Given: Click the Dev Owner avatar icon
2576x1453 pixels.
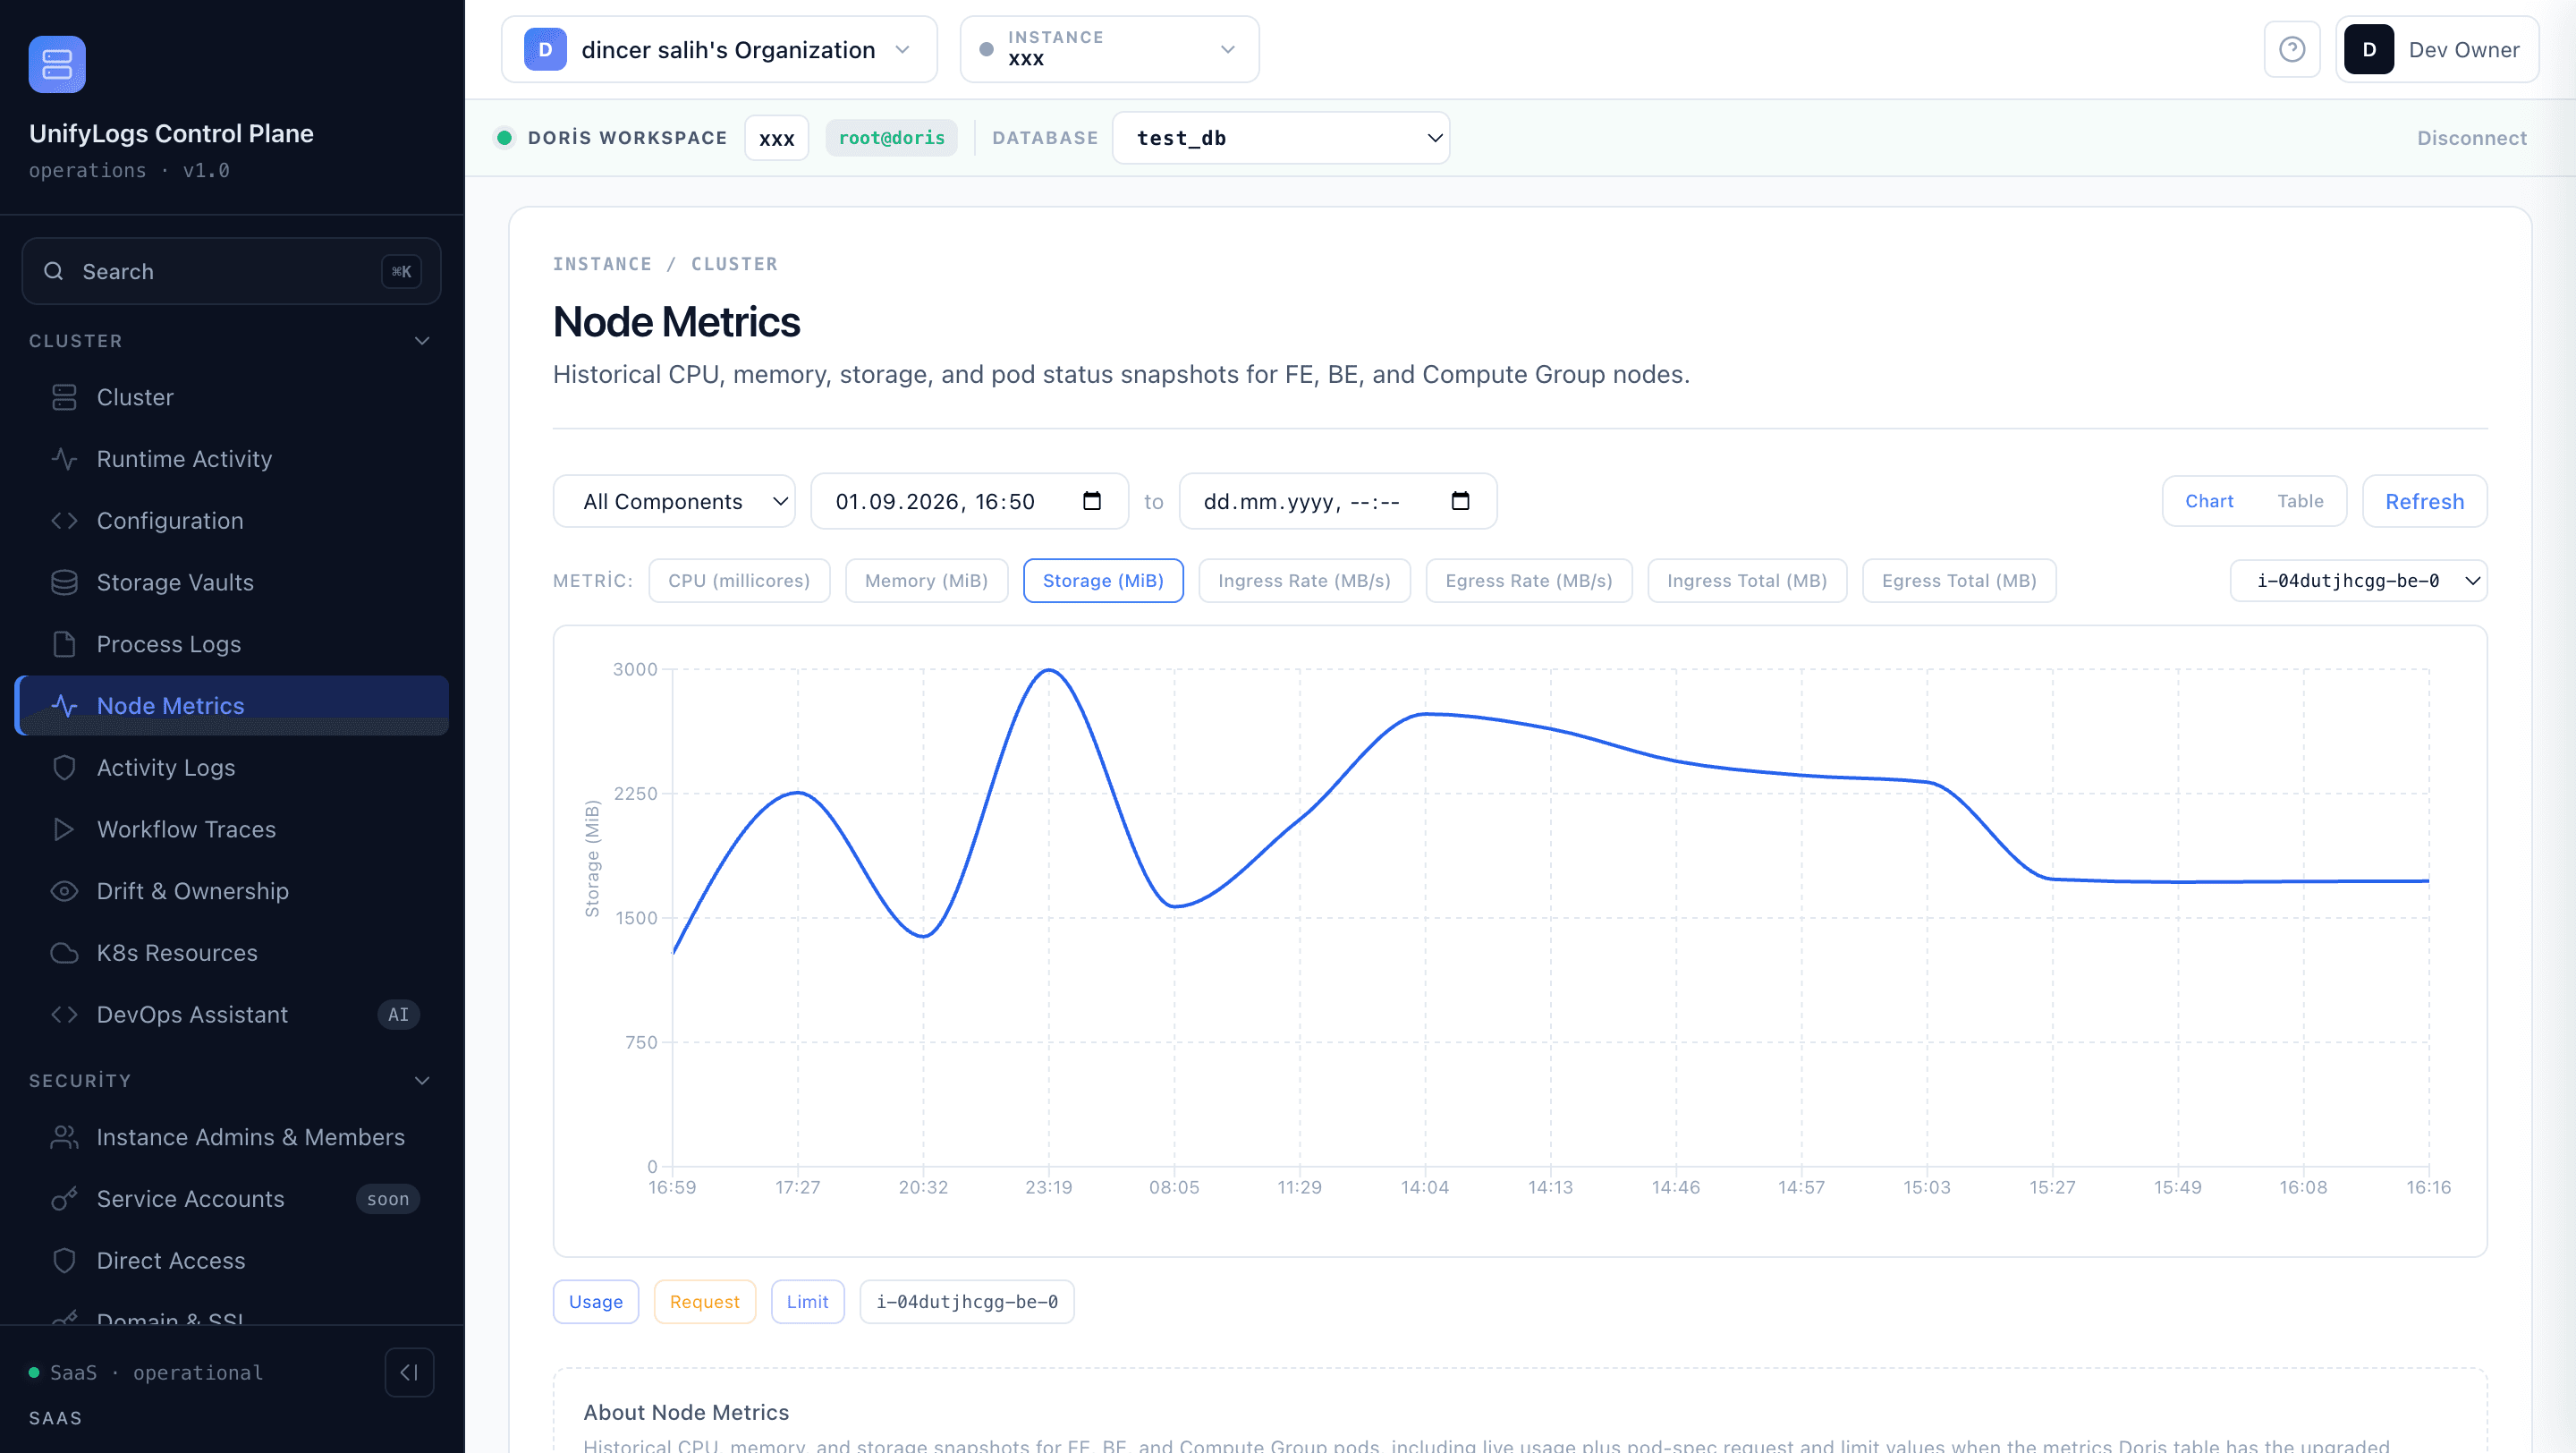Looking at the screenshot, I should 2369,49.
